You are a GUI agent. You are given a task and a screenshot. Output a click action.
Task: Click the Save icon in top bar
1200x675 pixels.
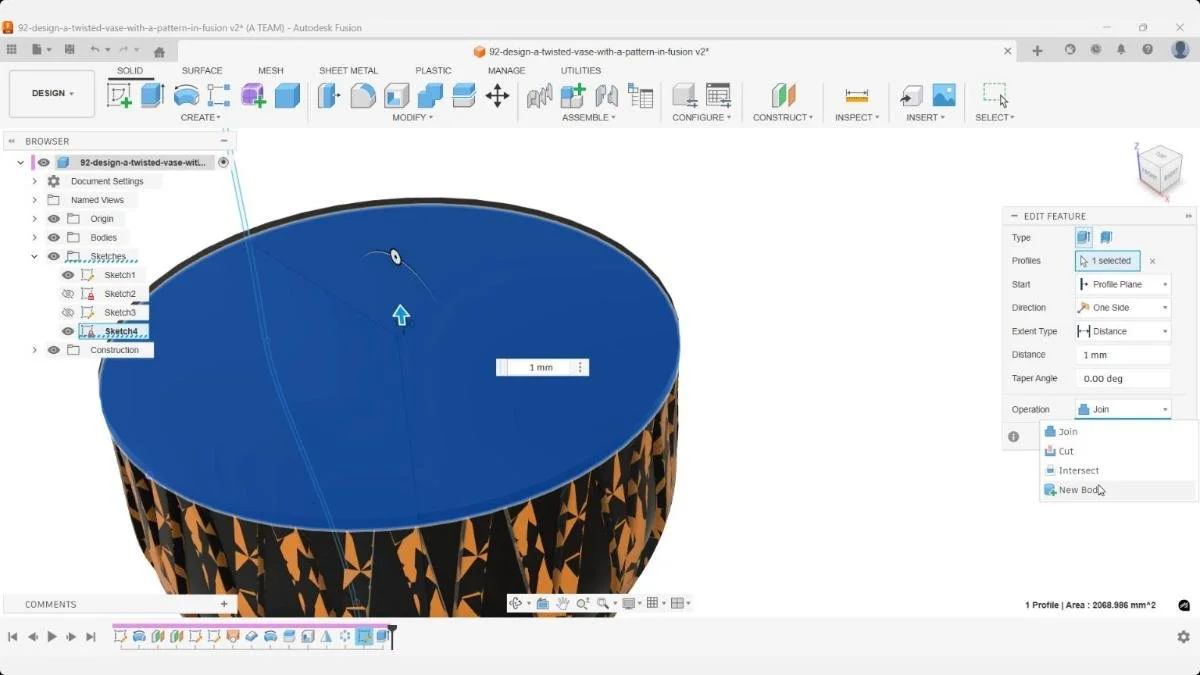(69, 49)
